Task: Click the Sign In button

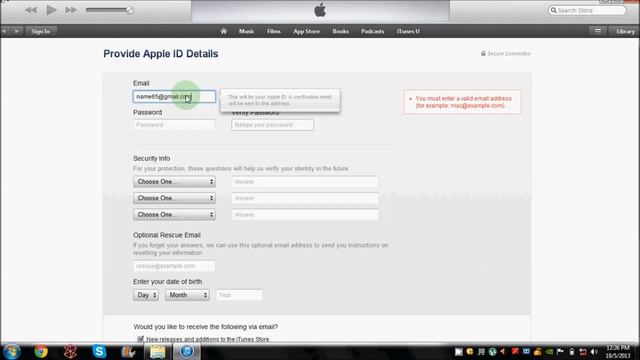Action: (40, 31)
